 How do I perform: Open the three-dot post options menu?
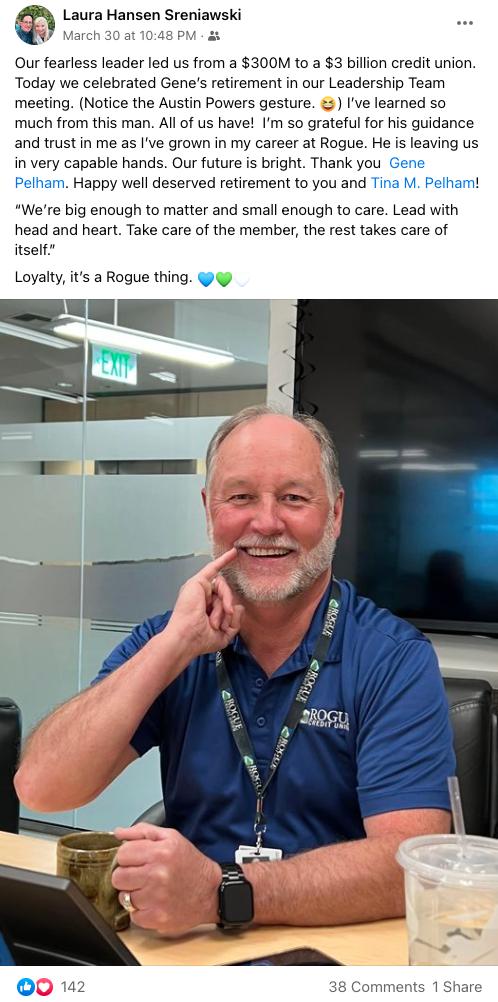point(465,23)
